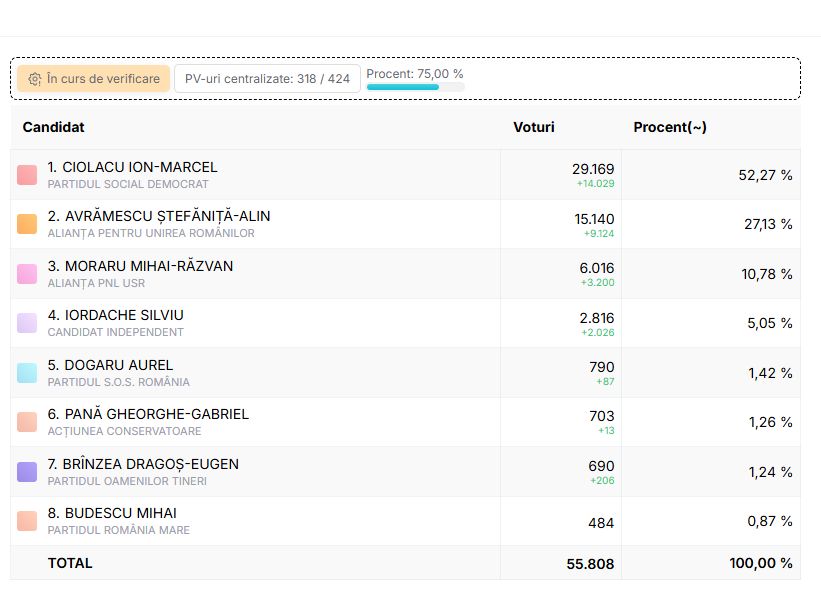The width and height of the screenshot is (821, 605).
Task: Click the peach swatch for Pană Gheorghe-Gabriel
Action: pos(27,422)
